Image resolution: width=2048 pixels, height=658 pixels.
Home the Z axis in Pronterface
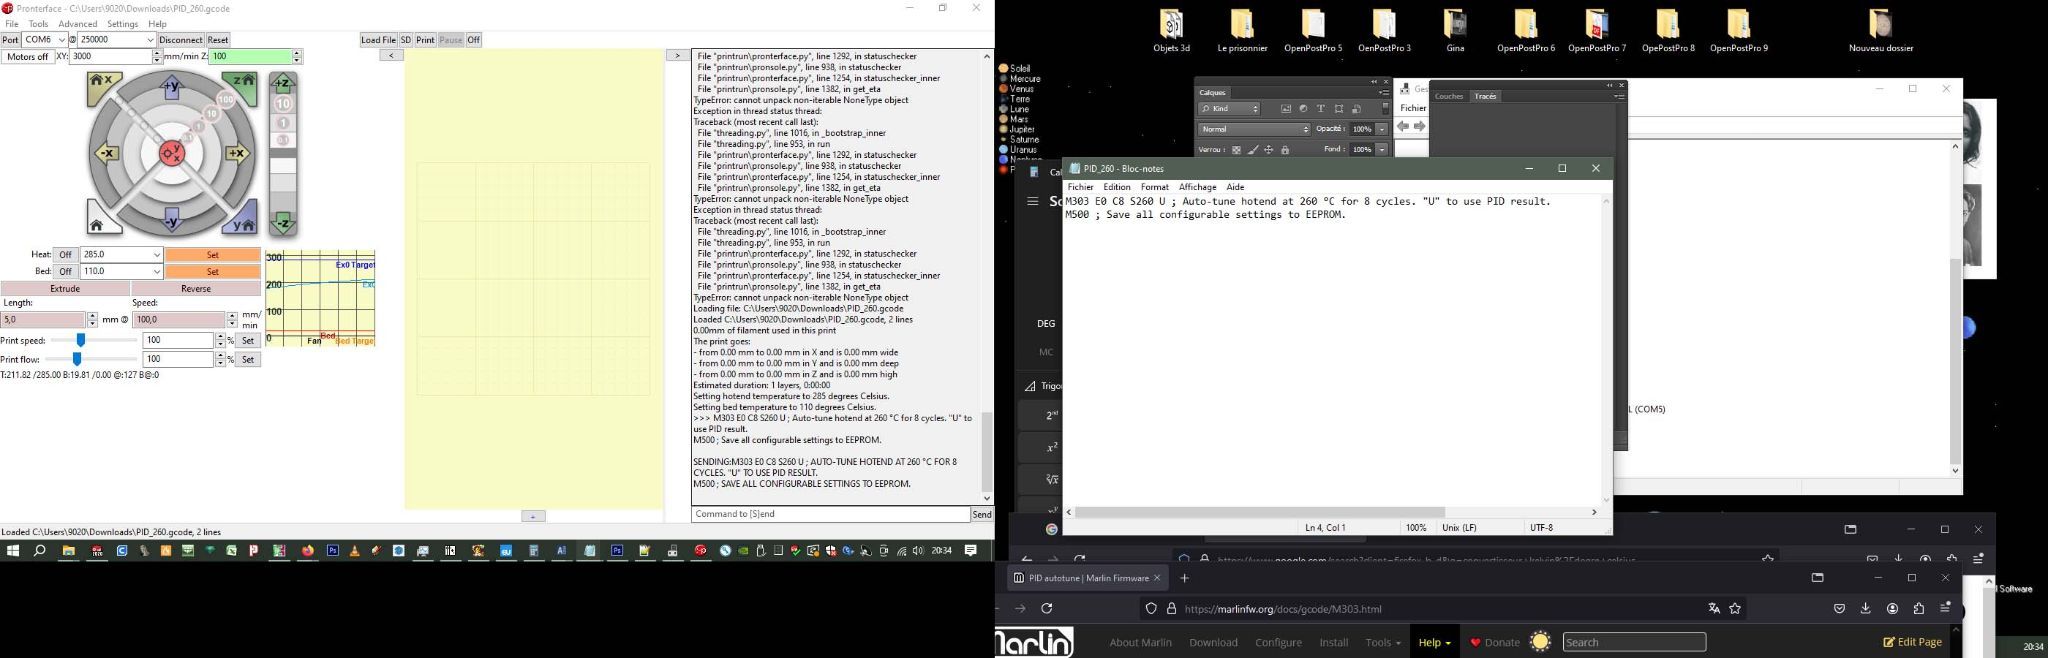[x=241, y=88]
